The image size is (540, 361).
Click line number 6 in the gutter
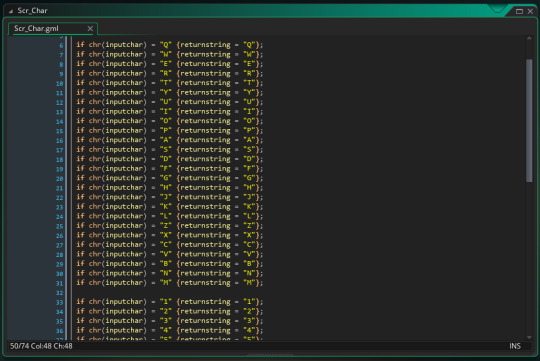pyautogui.click(x=61, y=45)
